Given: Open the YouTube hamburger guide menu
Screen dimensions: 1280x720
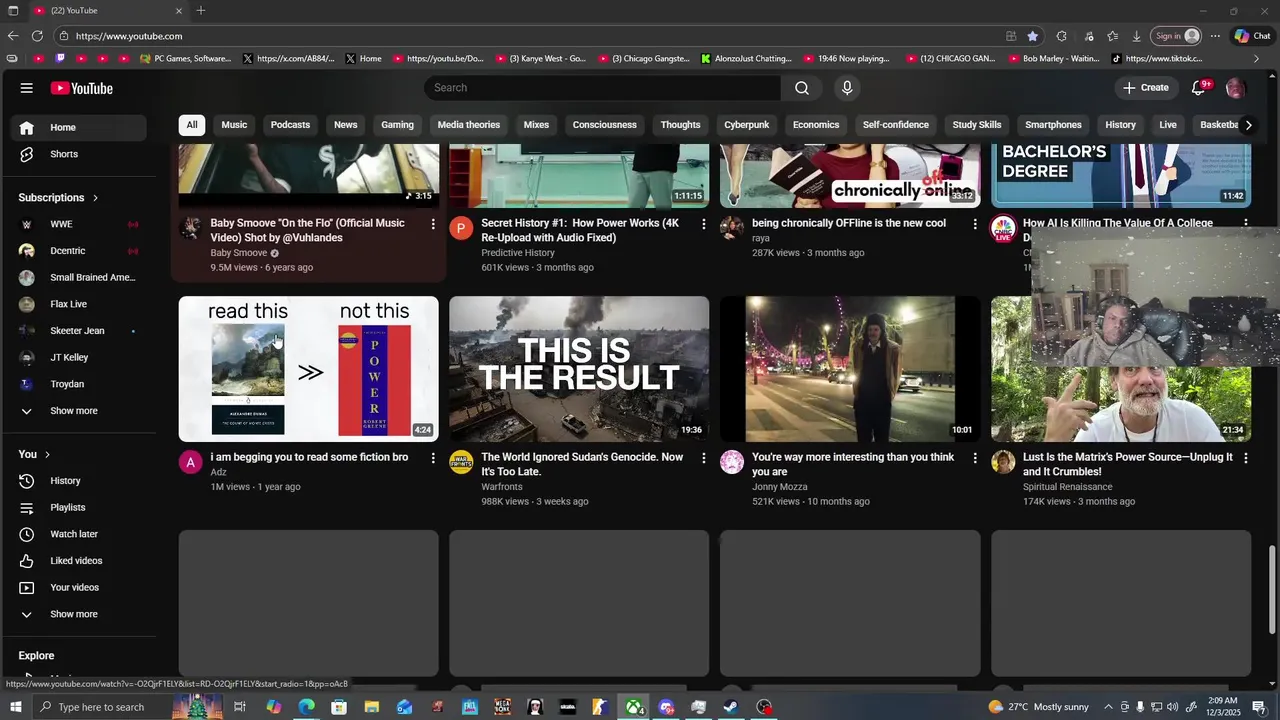Looking at the screenshot, I should click(27, 88).
